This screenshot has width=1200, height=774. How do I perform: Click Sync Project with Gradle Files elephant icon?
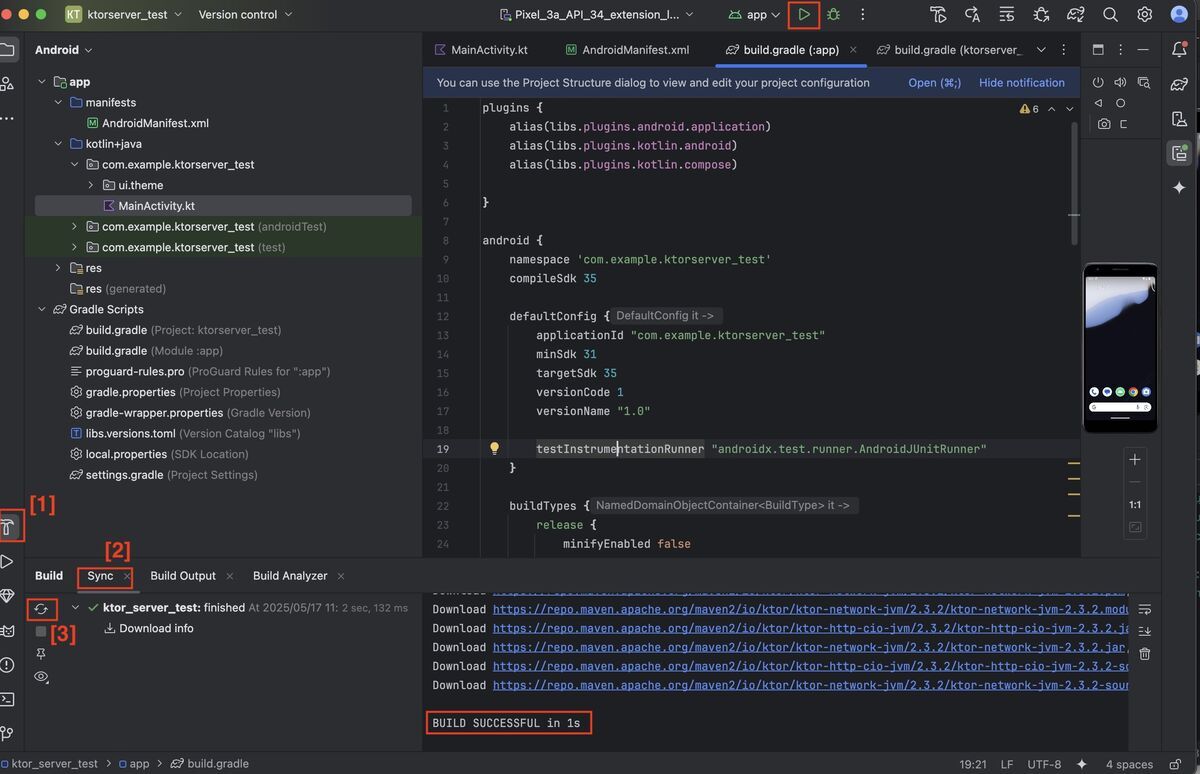1076,15
